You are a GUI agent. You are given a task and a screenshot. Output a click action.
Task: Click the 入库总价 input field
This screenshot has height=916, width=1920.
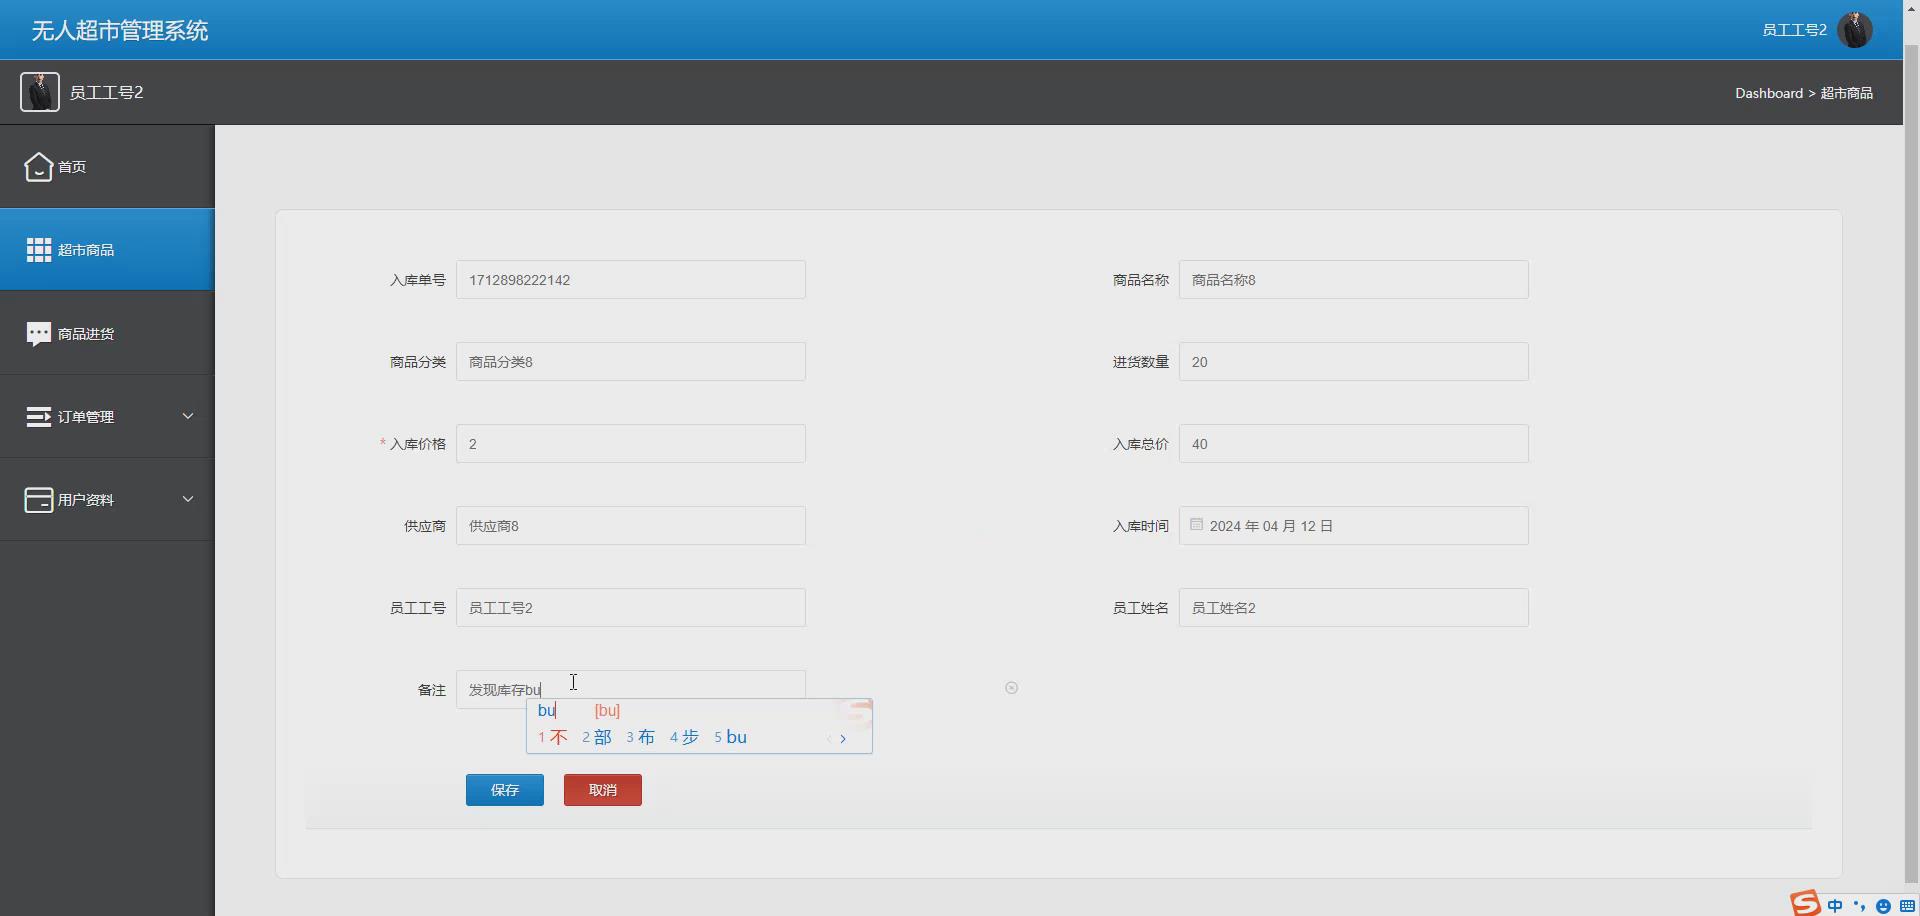(1354, 444)
